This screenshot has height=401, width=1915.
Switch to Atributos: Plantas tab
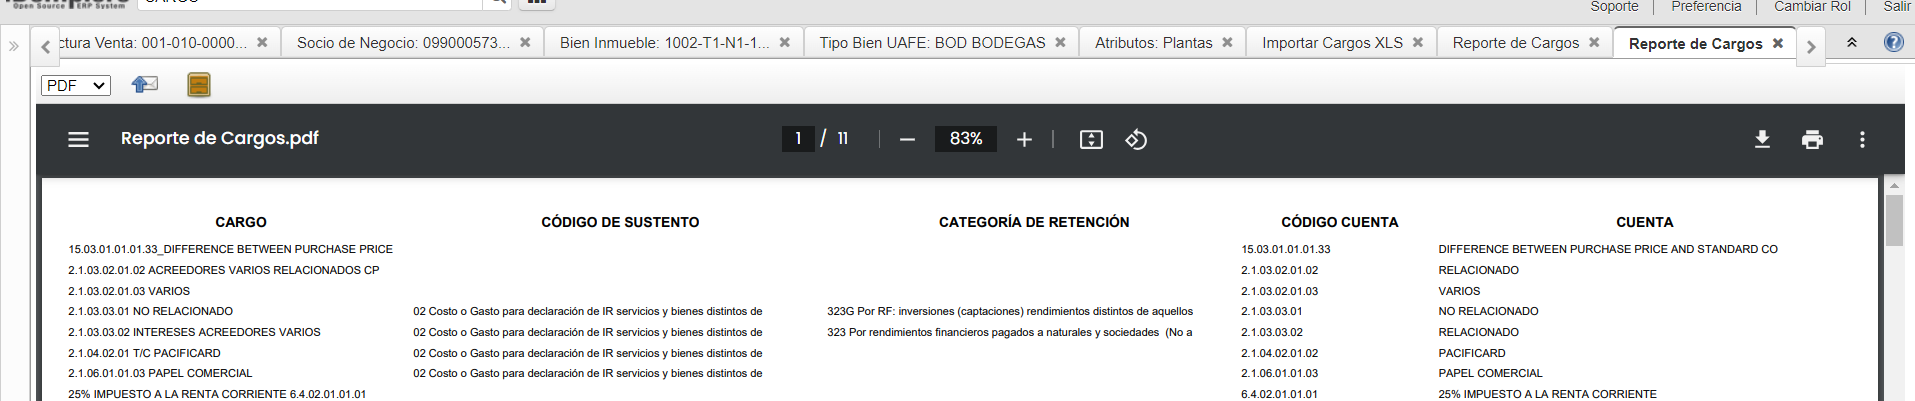tap(1153, 43)
